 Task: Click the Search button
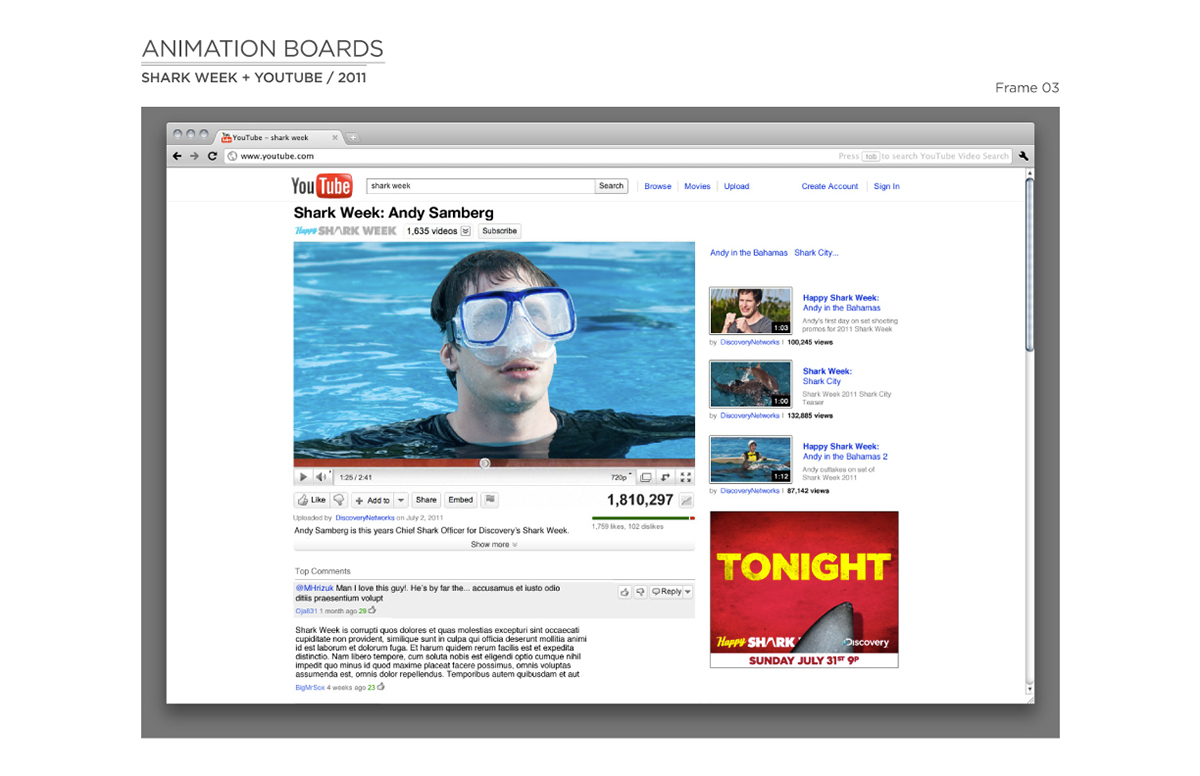click(611, 186)
